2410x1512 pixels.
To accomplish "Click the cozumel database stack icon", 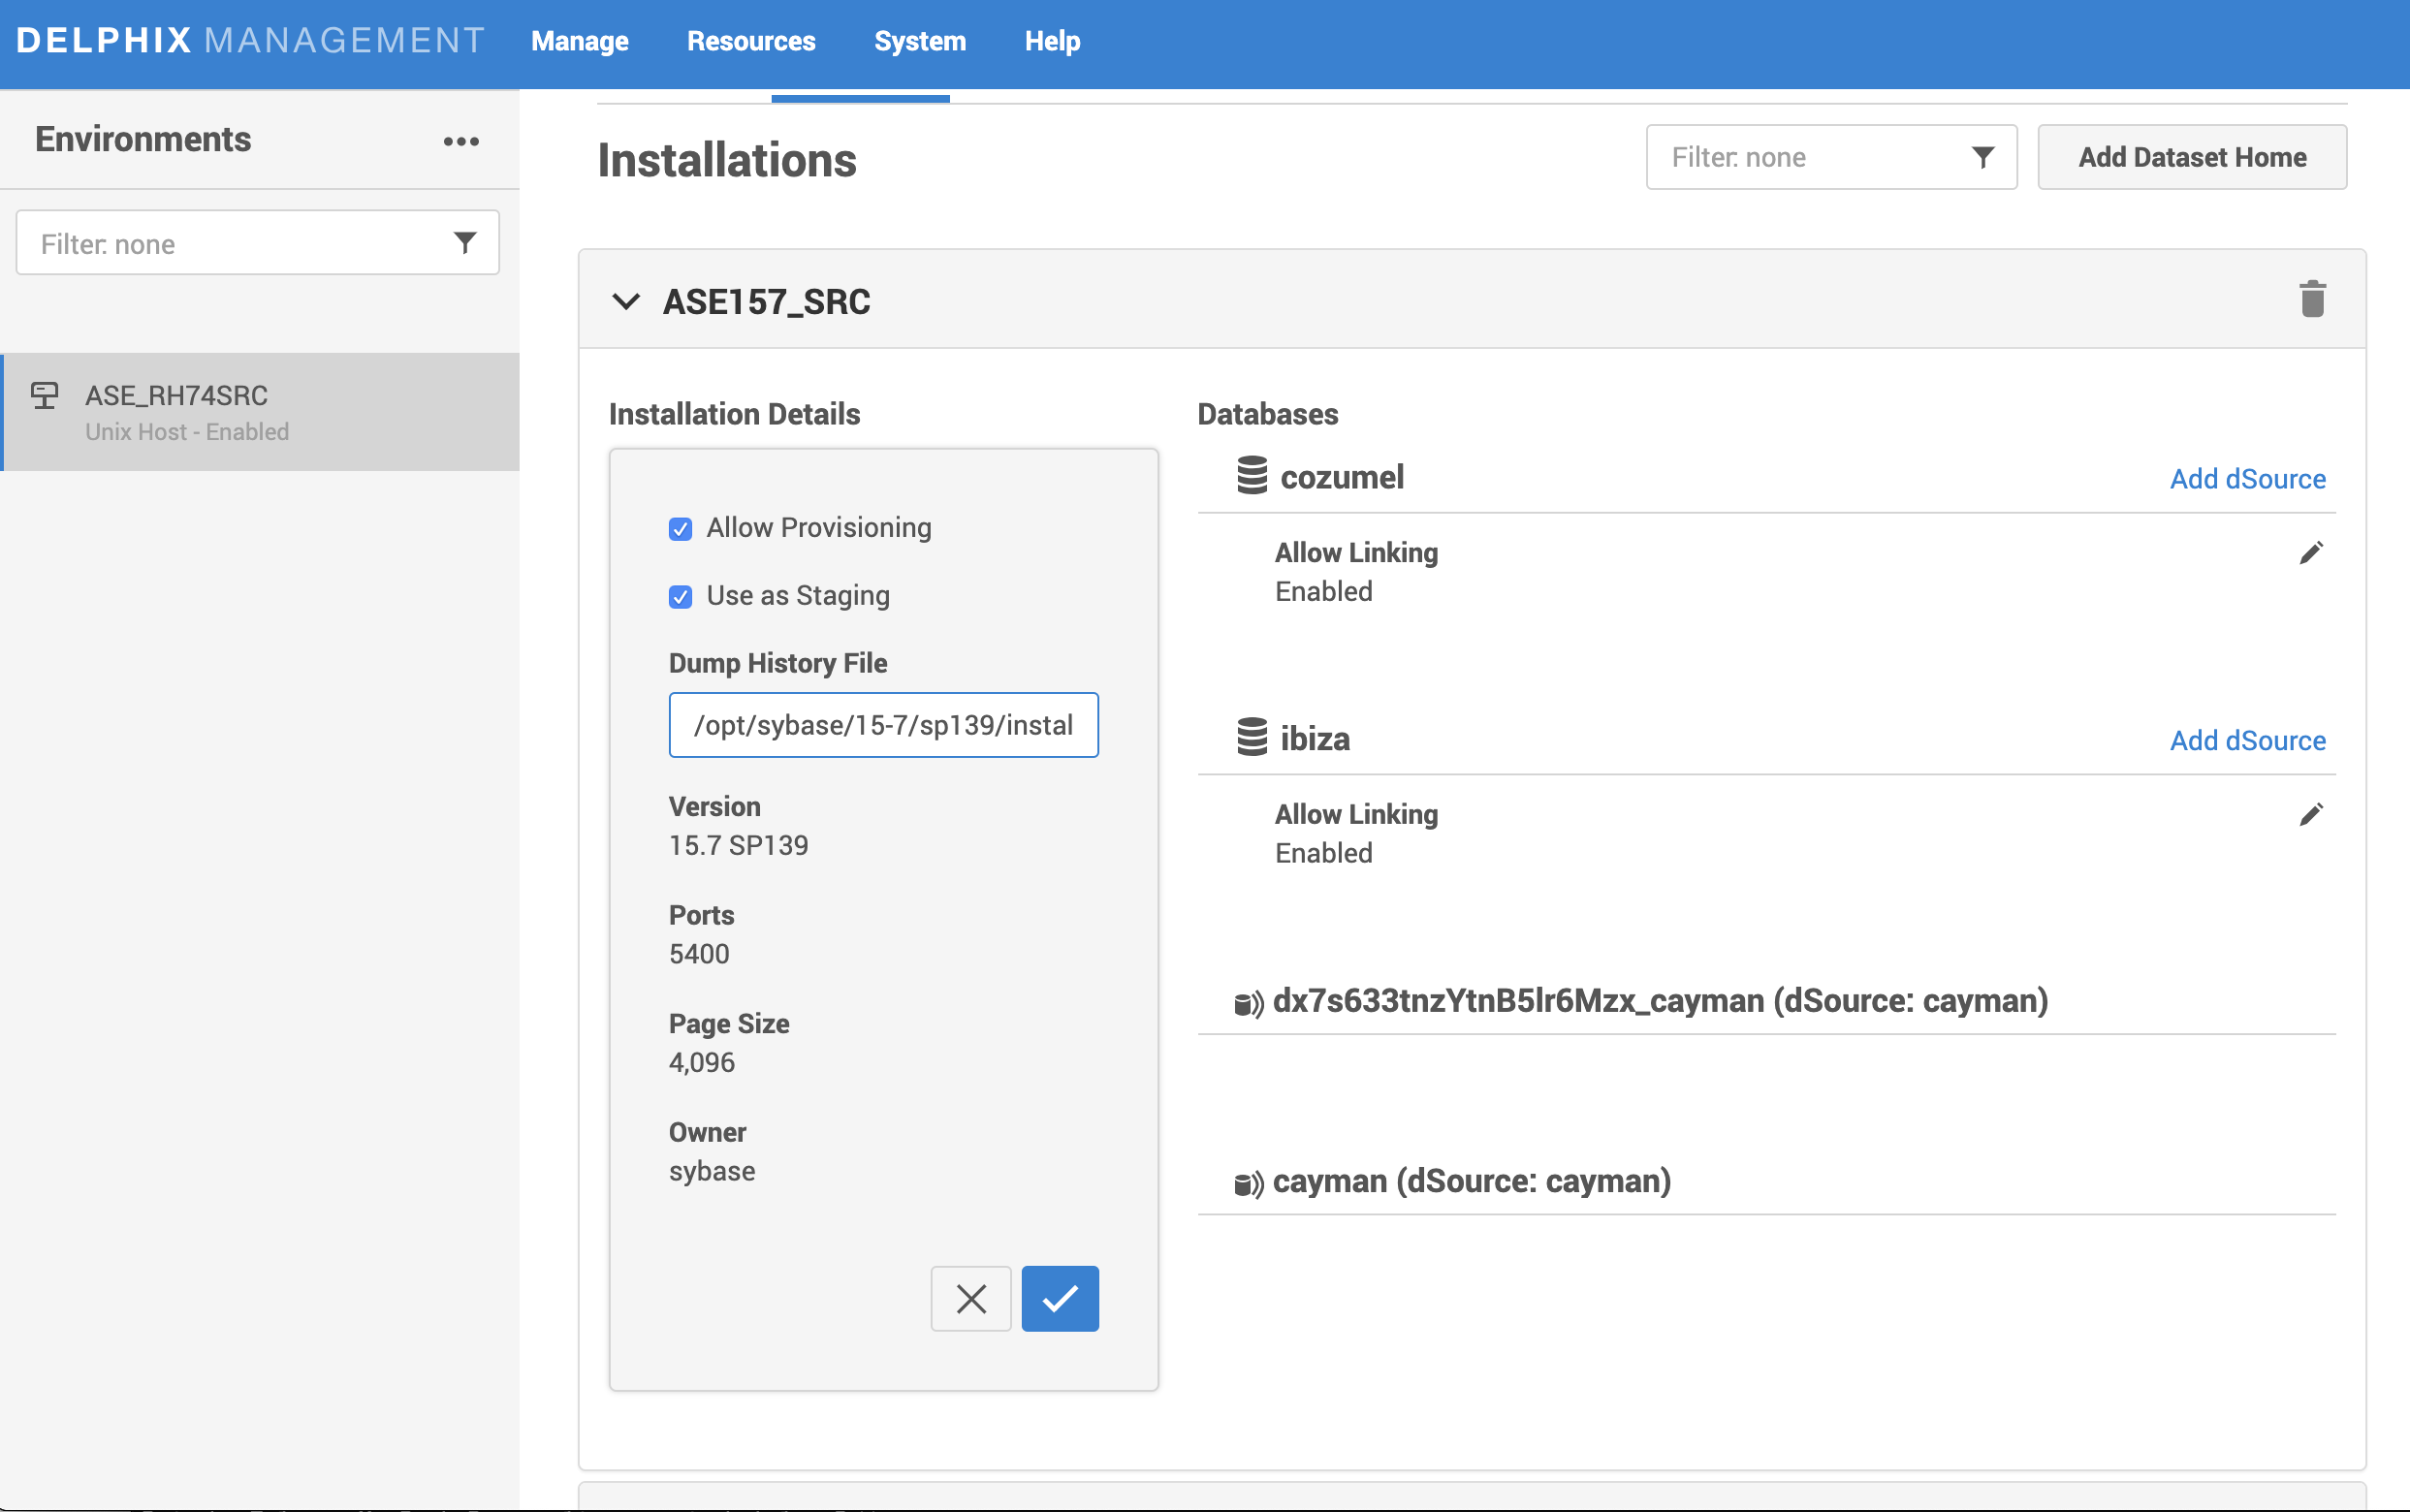I will [x=1252, y=476].
